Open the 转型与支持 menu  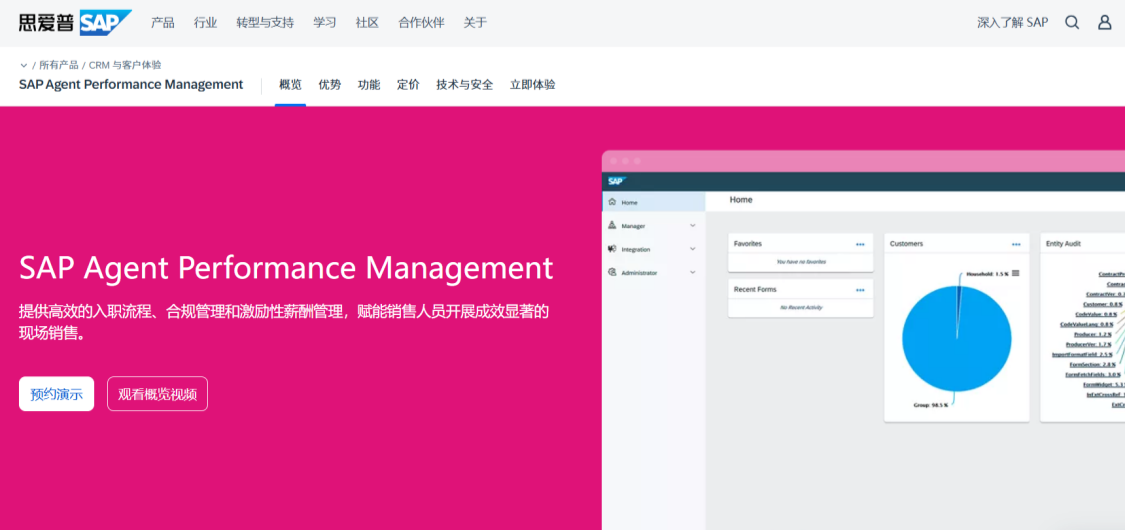click(265, 22)
